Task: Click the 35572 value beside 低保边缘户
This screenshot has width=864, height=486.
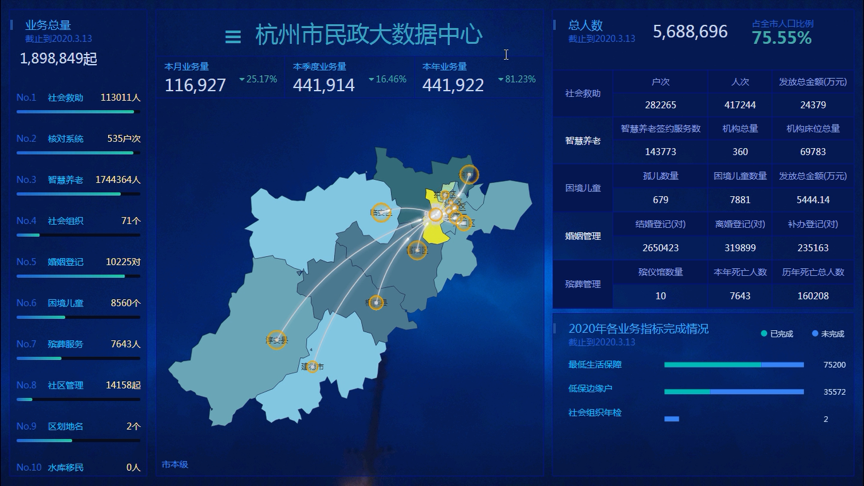Action: [834, 392]
